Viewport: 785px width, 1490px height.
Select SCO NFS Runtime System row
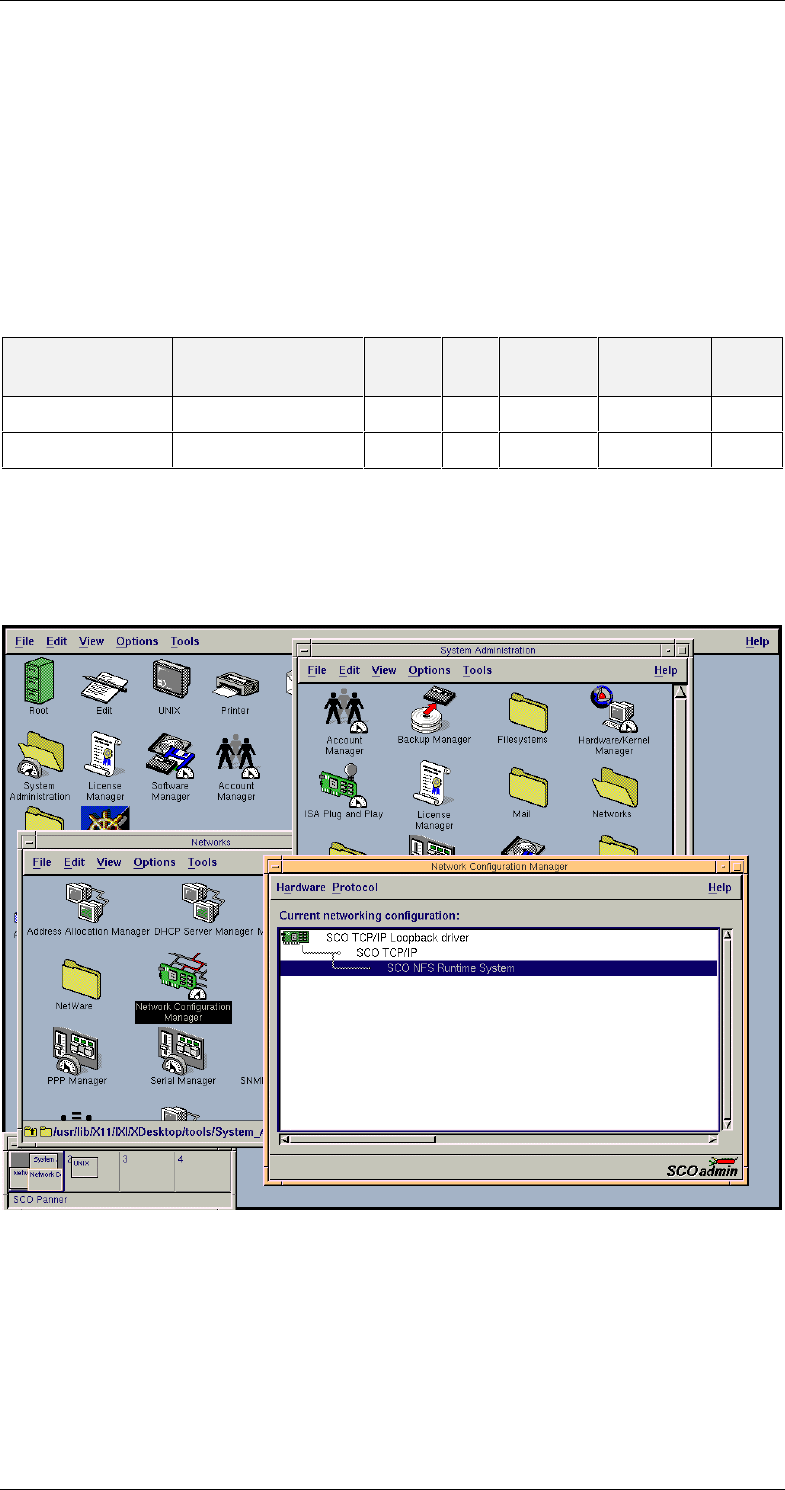point(499,968)
